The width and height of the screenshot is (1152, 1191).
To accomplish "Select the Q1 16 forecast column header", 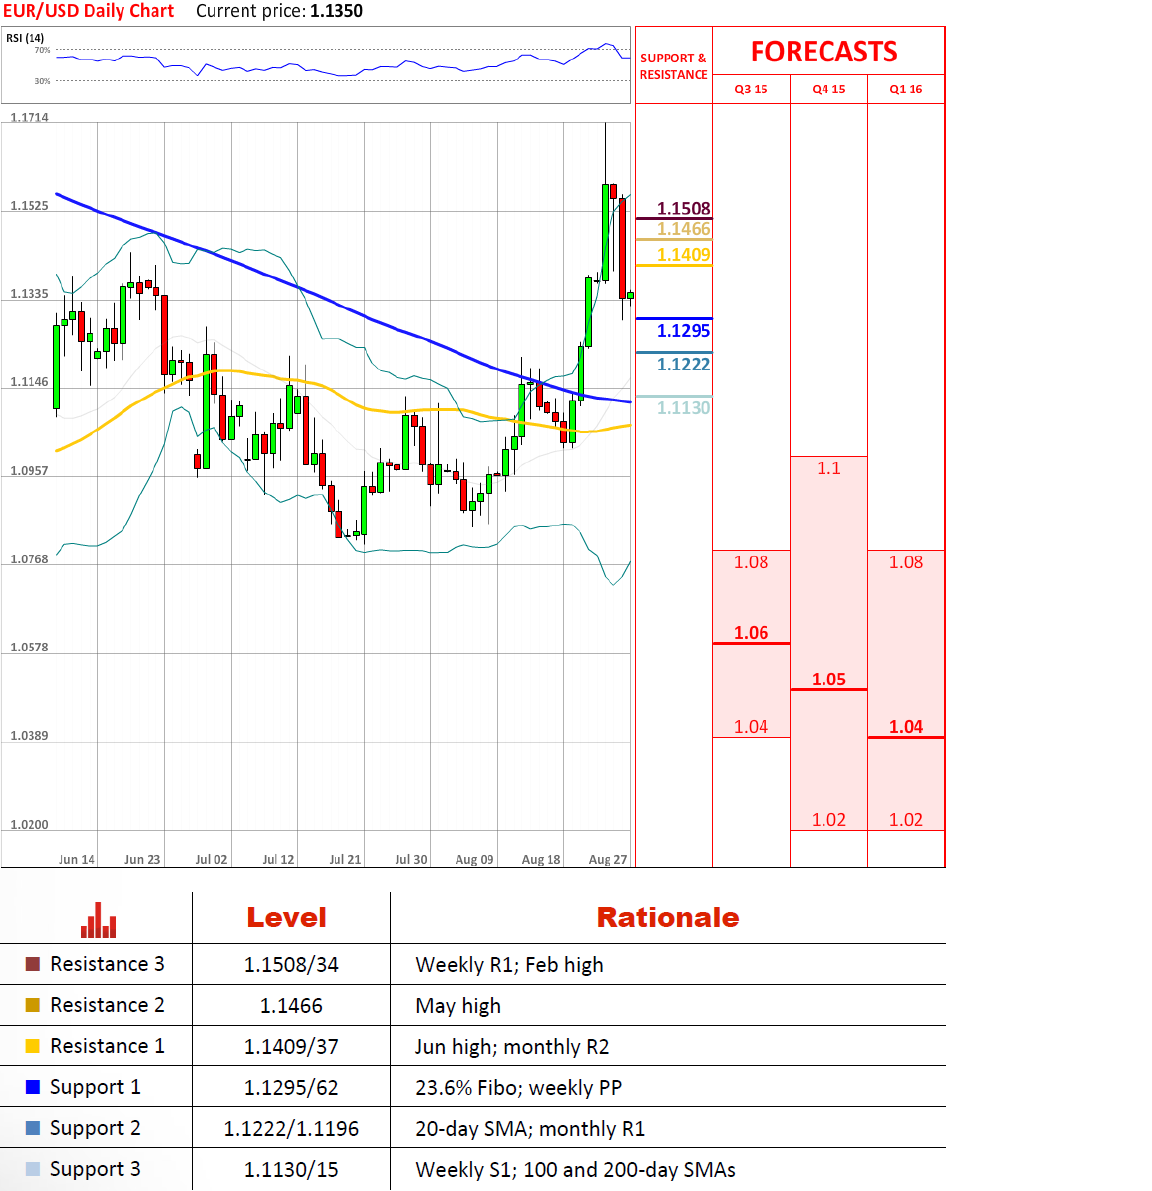I will click(x=906, y=89).
